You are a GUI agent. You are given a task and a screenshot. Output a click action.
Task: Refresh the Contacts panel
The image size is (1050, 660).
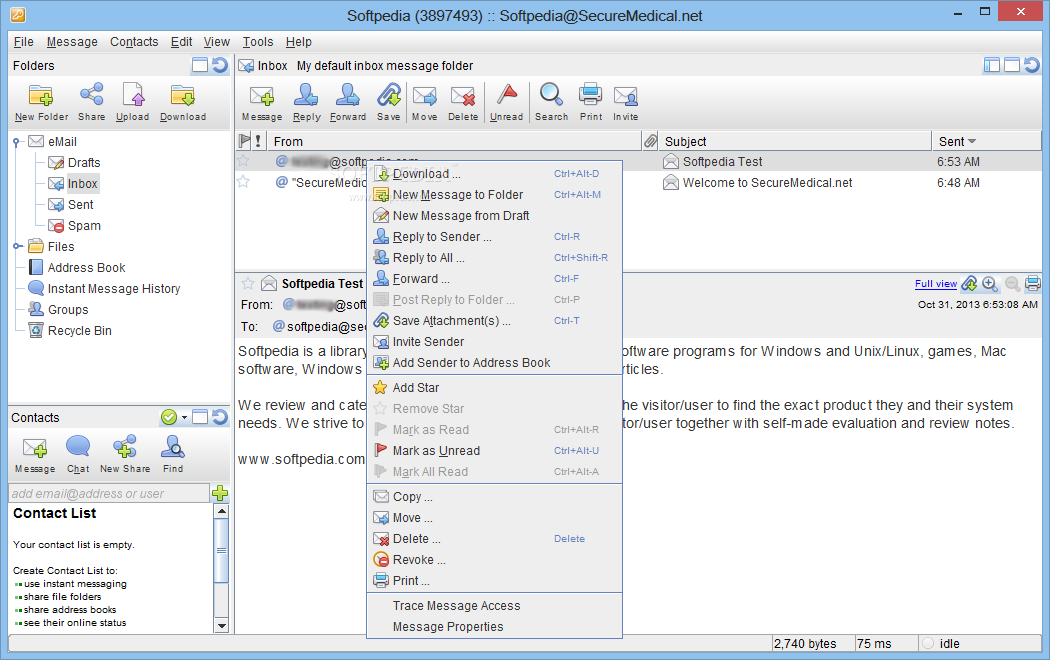pyautogui.click(x=220, y=417)
